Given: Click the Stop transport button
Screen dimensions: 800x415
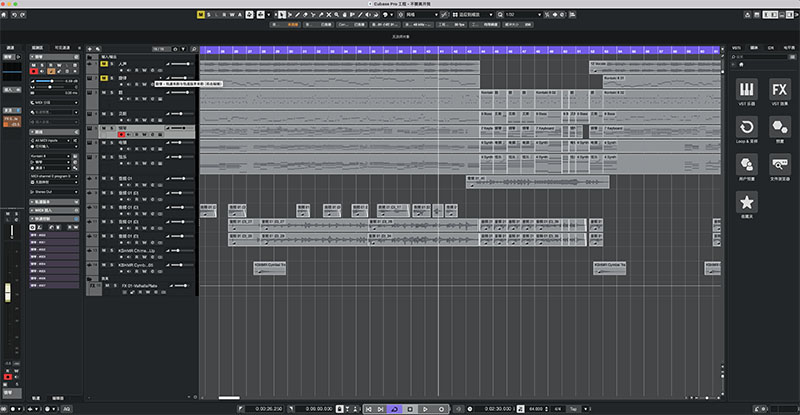Looking at the screenshot, I should [410, 409].
